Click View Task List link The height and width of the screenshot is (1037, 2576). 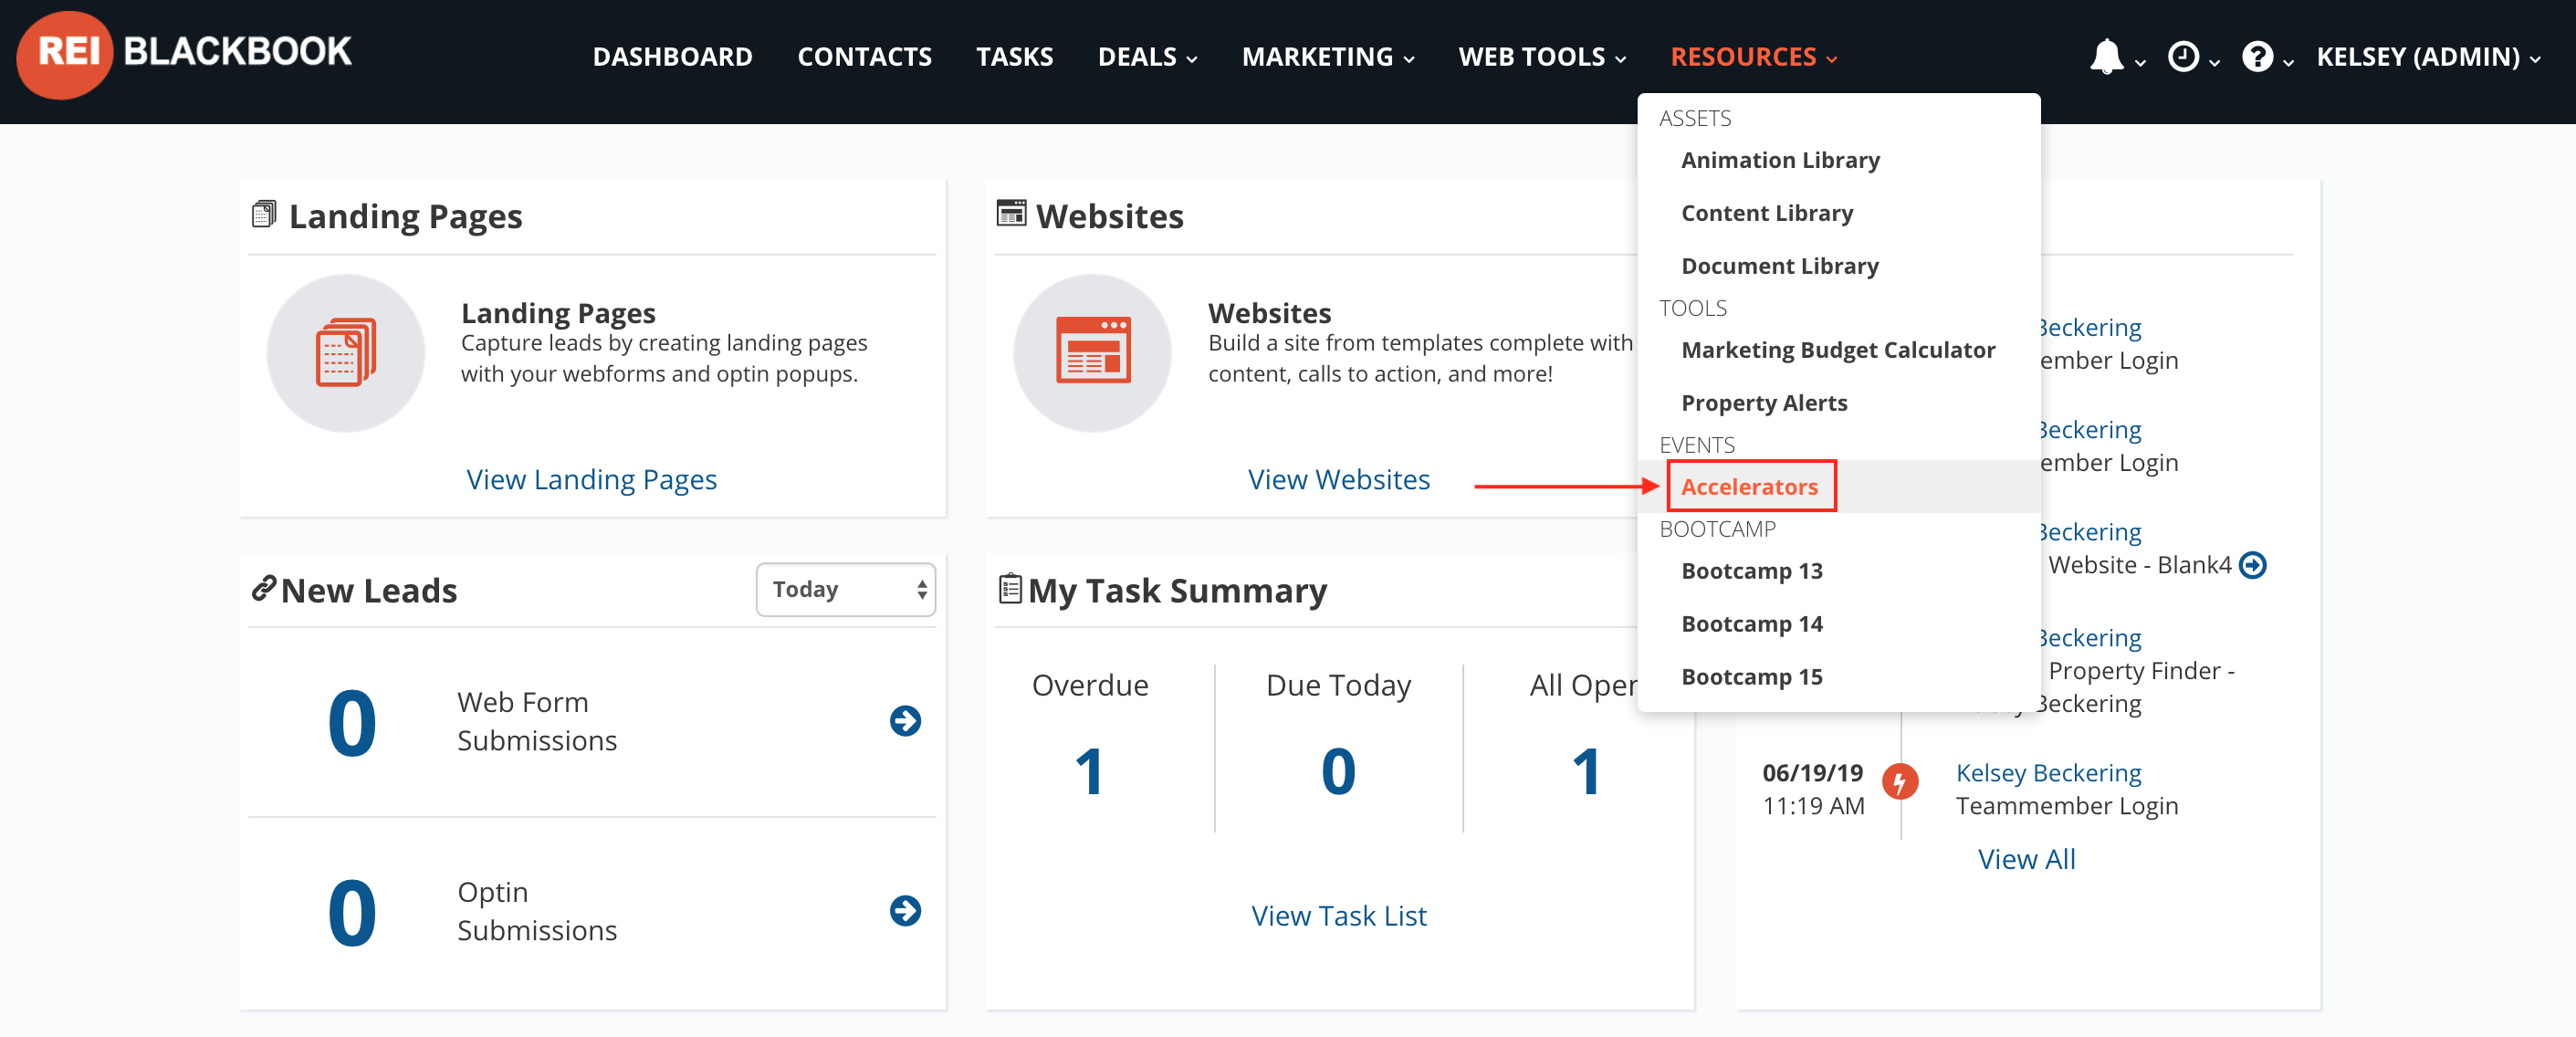point(1338,915)
